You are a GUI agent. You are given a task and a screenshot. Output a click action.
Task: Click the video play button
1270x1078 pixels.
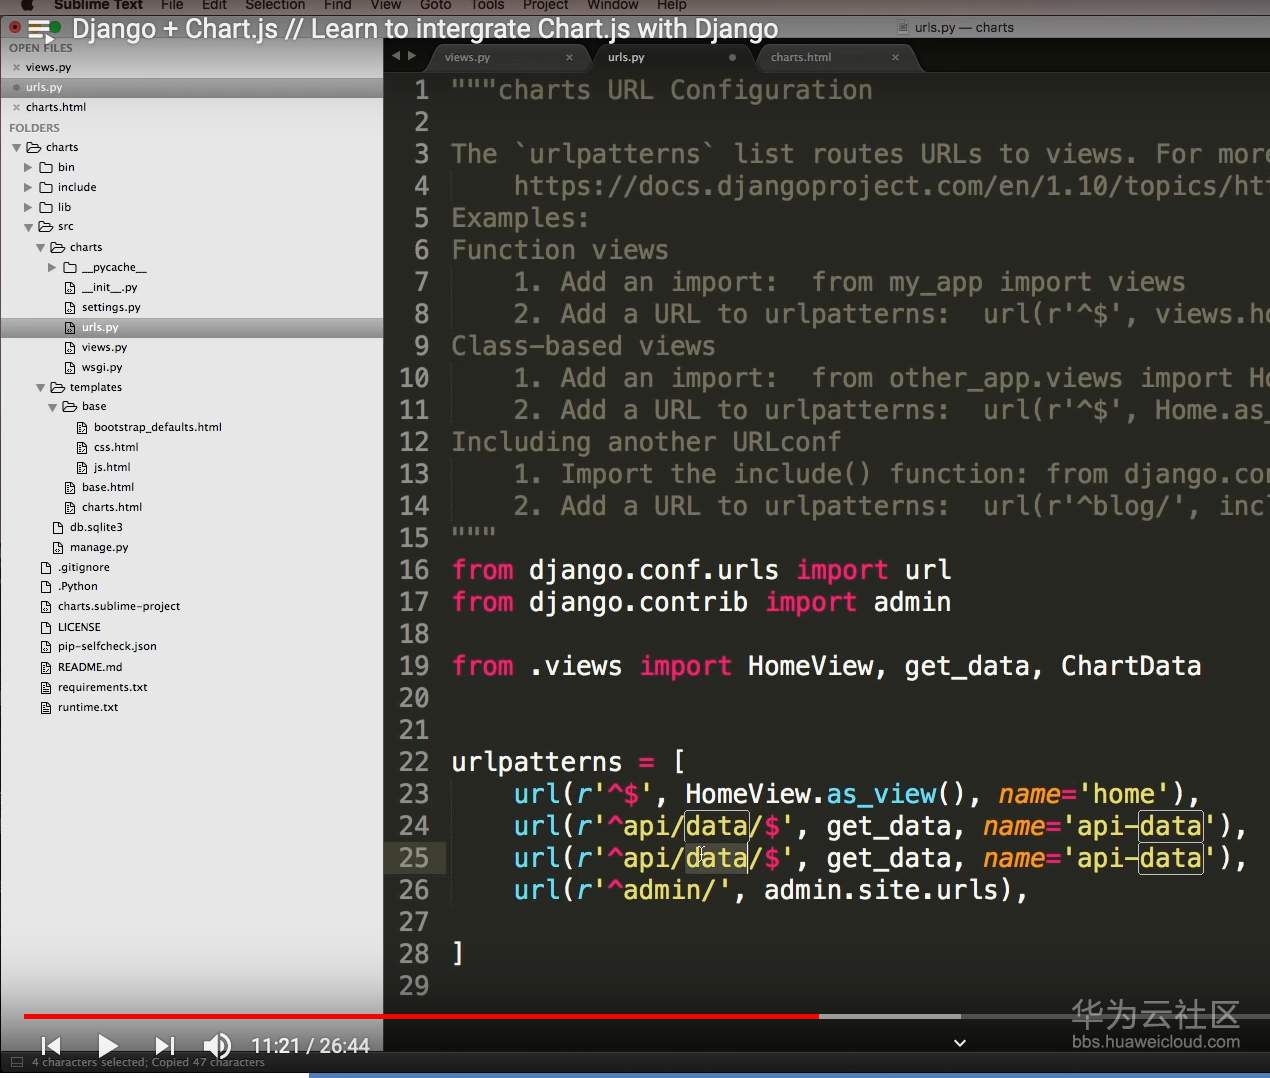click(108, 1046)
